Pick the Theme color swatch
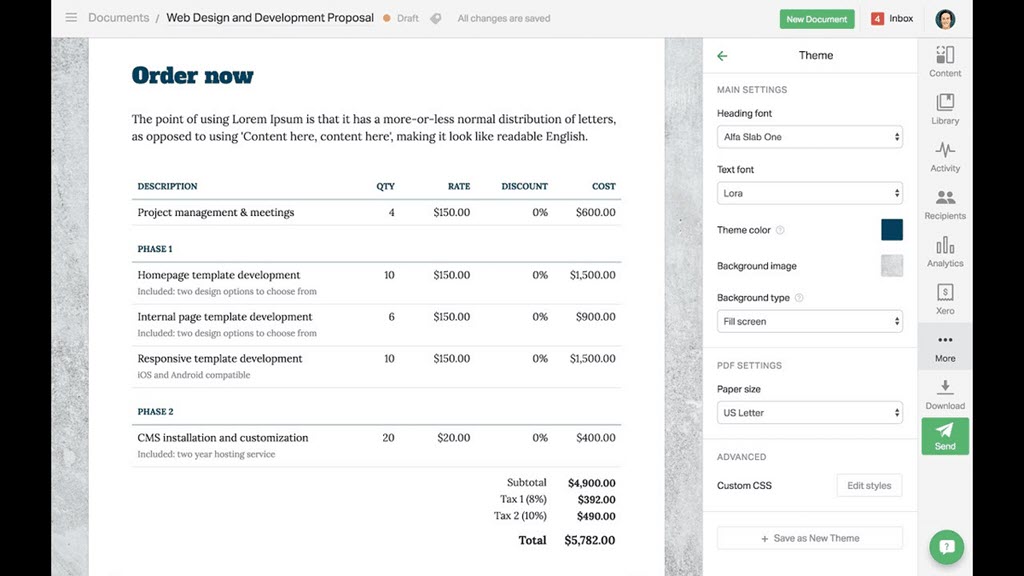The height and width of the screenshot is (576, 1024). click(891, 230)
